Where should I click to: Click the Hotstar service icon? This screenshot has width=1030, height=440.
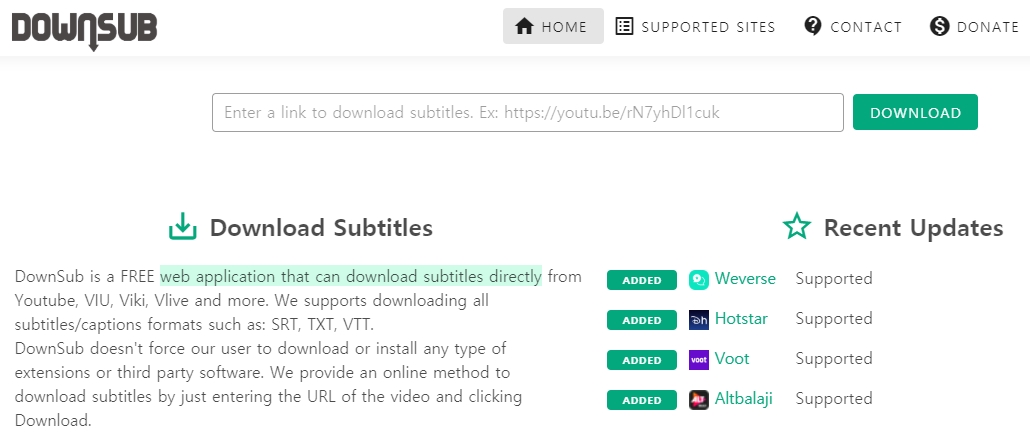click(699, 320)
